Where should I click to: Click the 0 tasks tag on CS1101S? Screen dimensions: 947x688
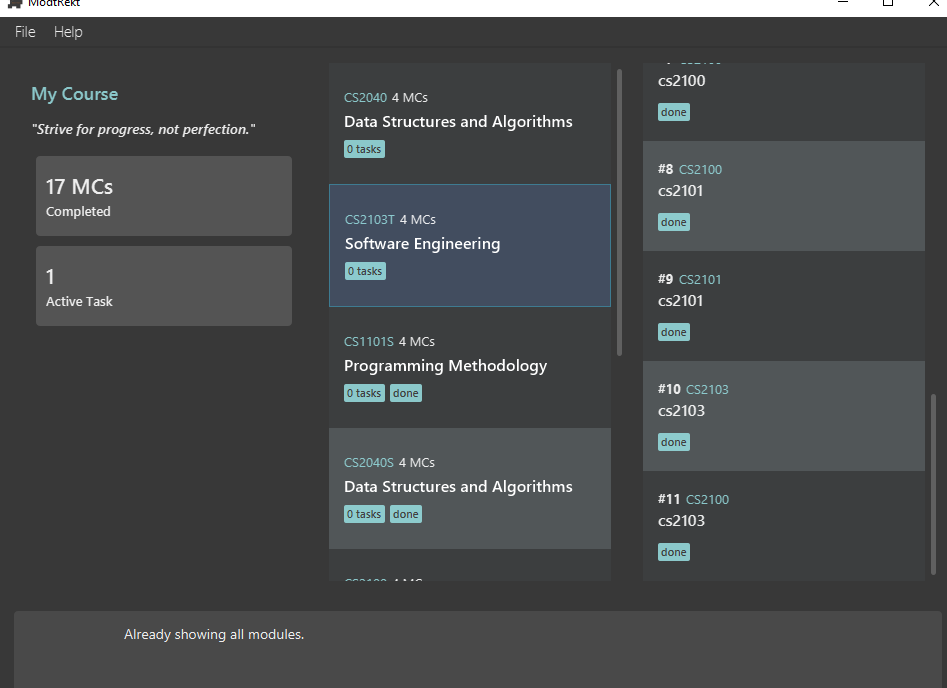pyautogui.click(x=364, y=393)
